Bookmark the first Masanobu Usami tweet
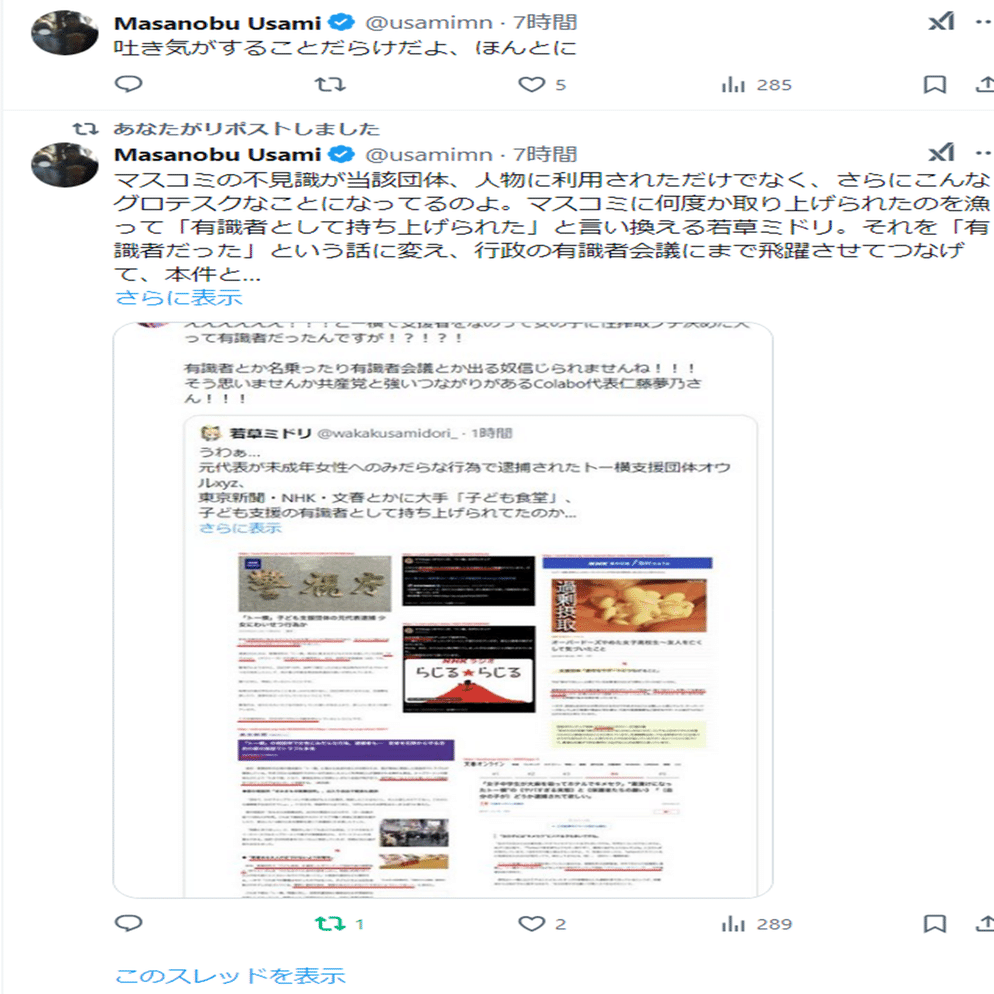Image resolution: width=994 pixels, height=994 pixels. pos(934,84)
